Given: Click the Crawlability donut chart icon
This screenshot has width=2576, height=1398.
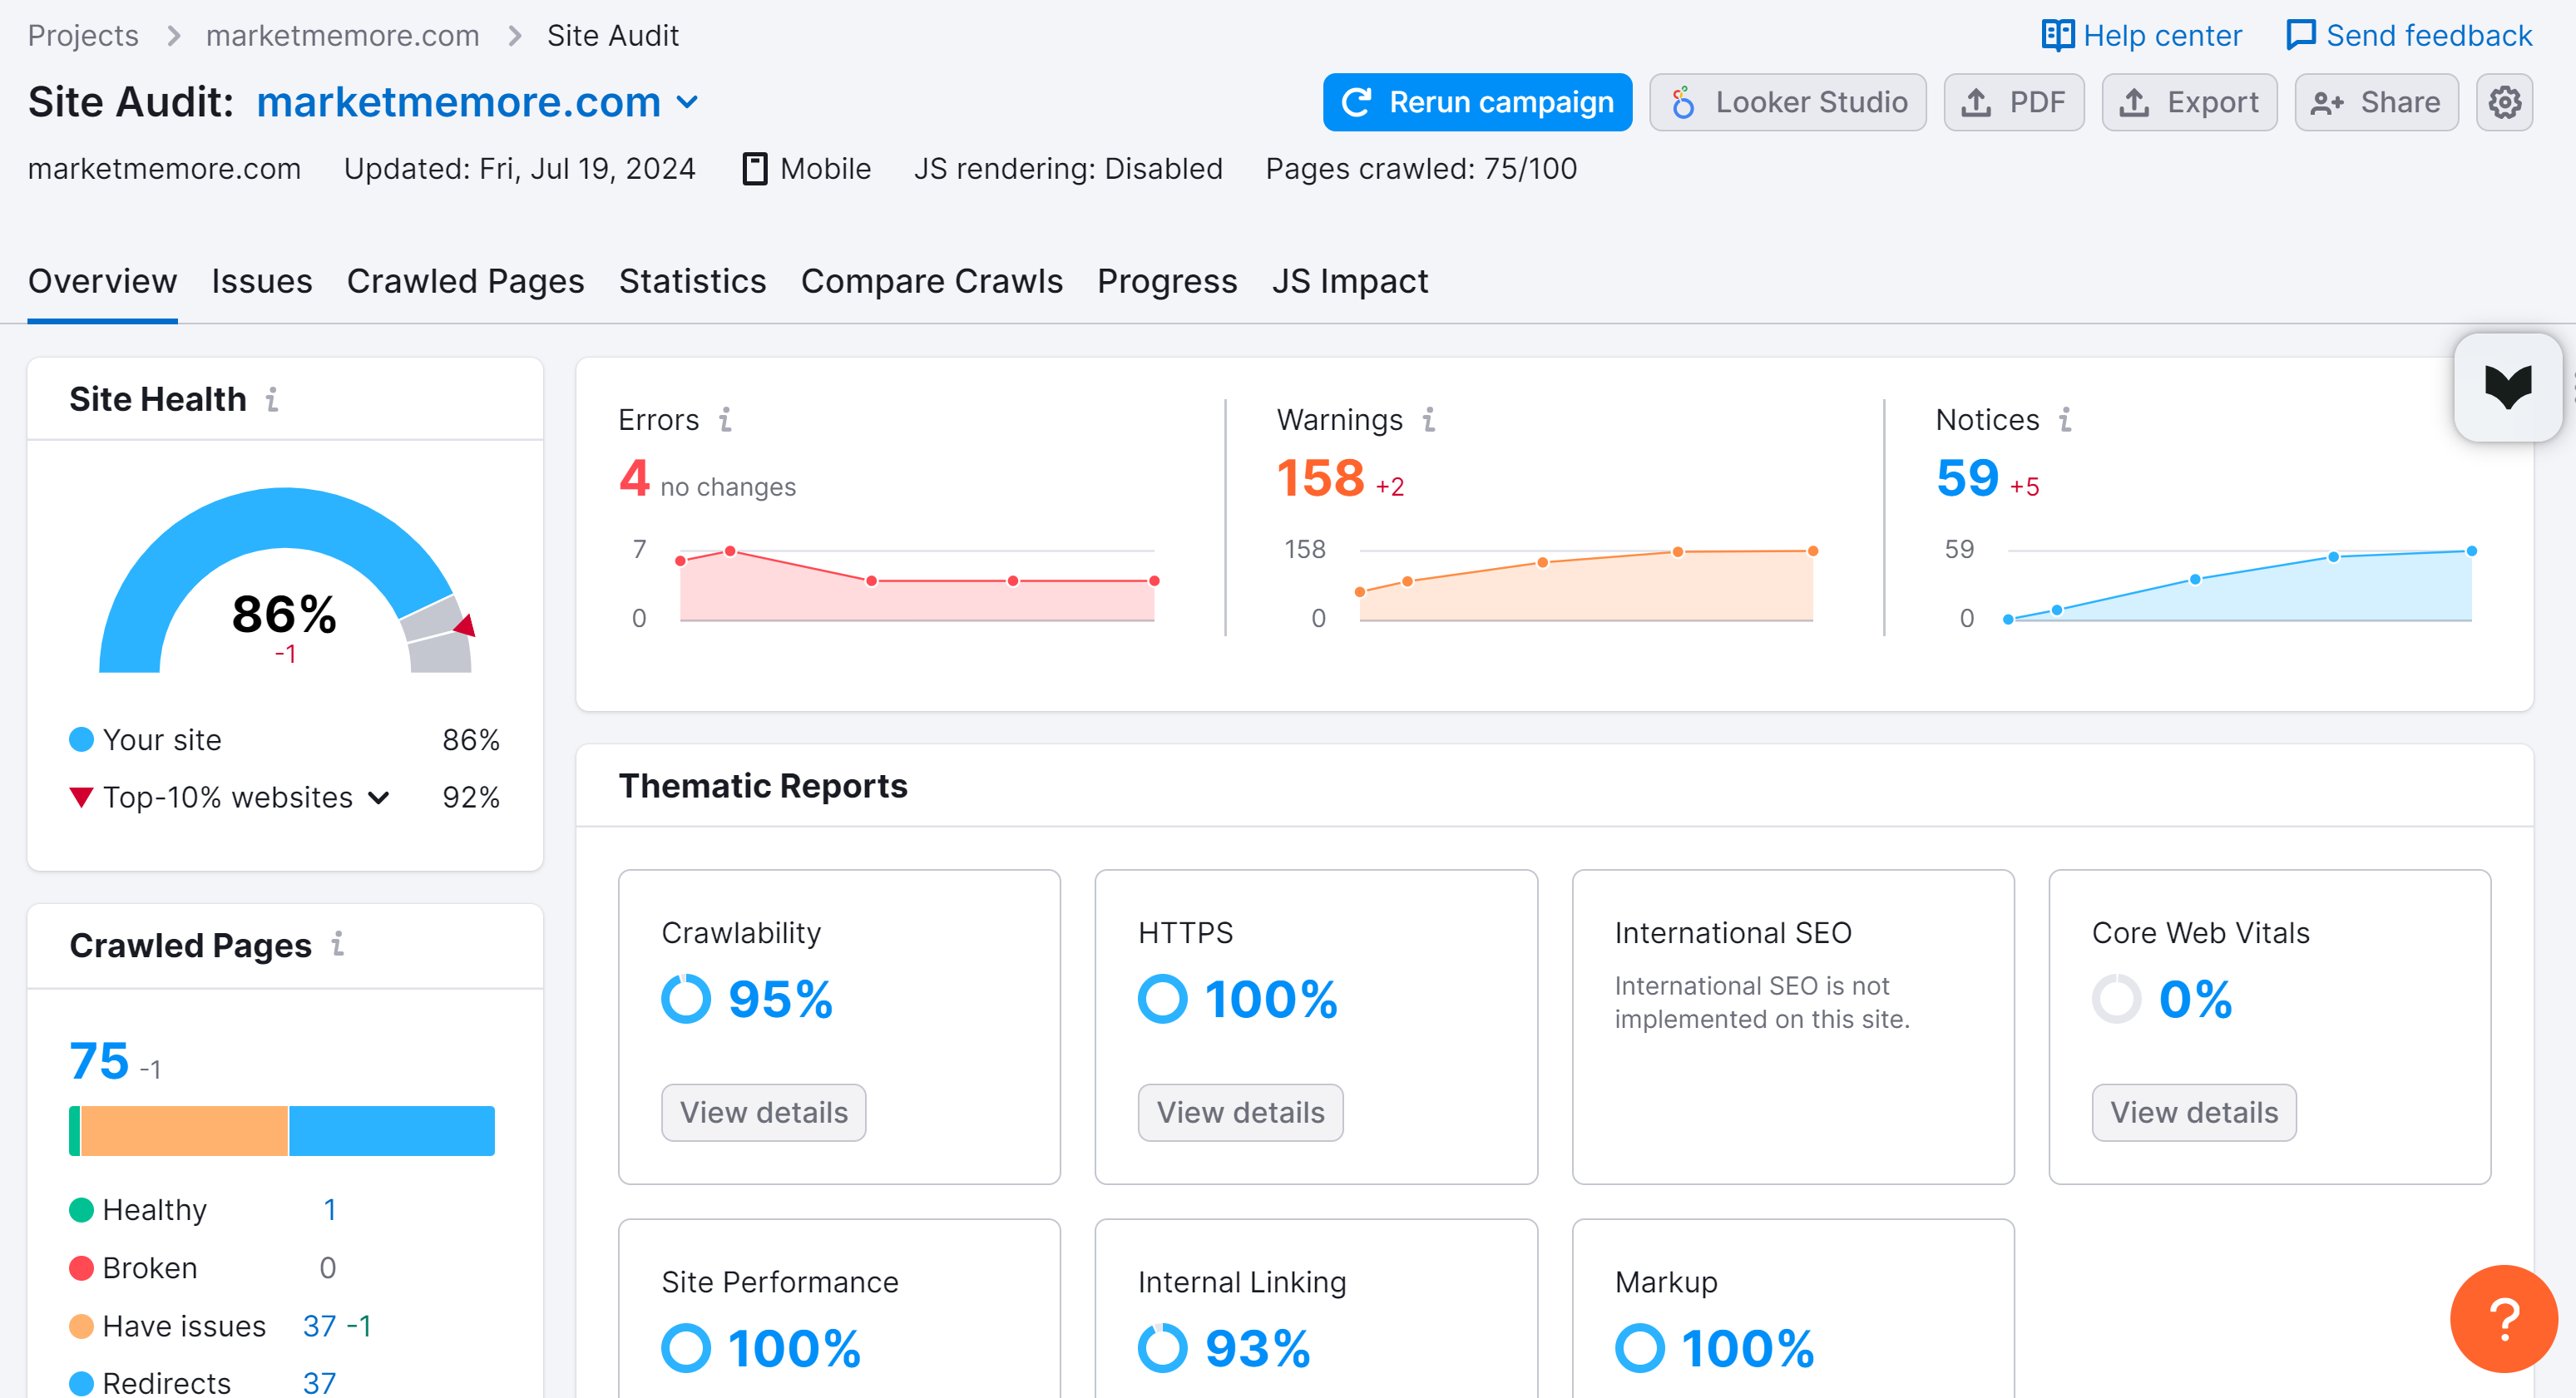Looking at the screenshot, I should 686,999.
